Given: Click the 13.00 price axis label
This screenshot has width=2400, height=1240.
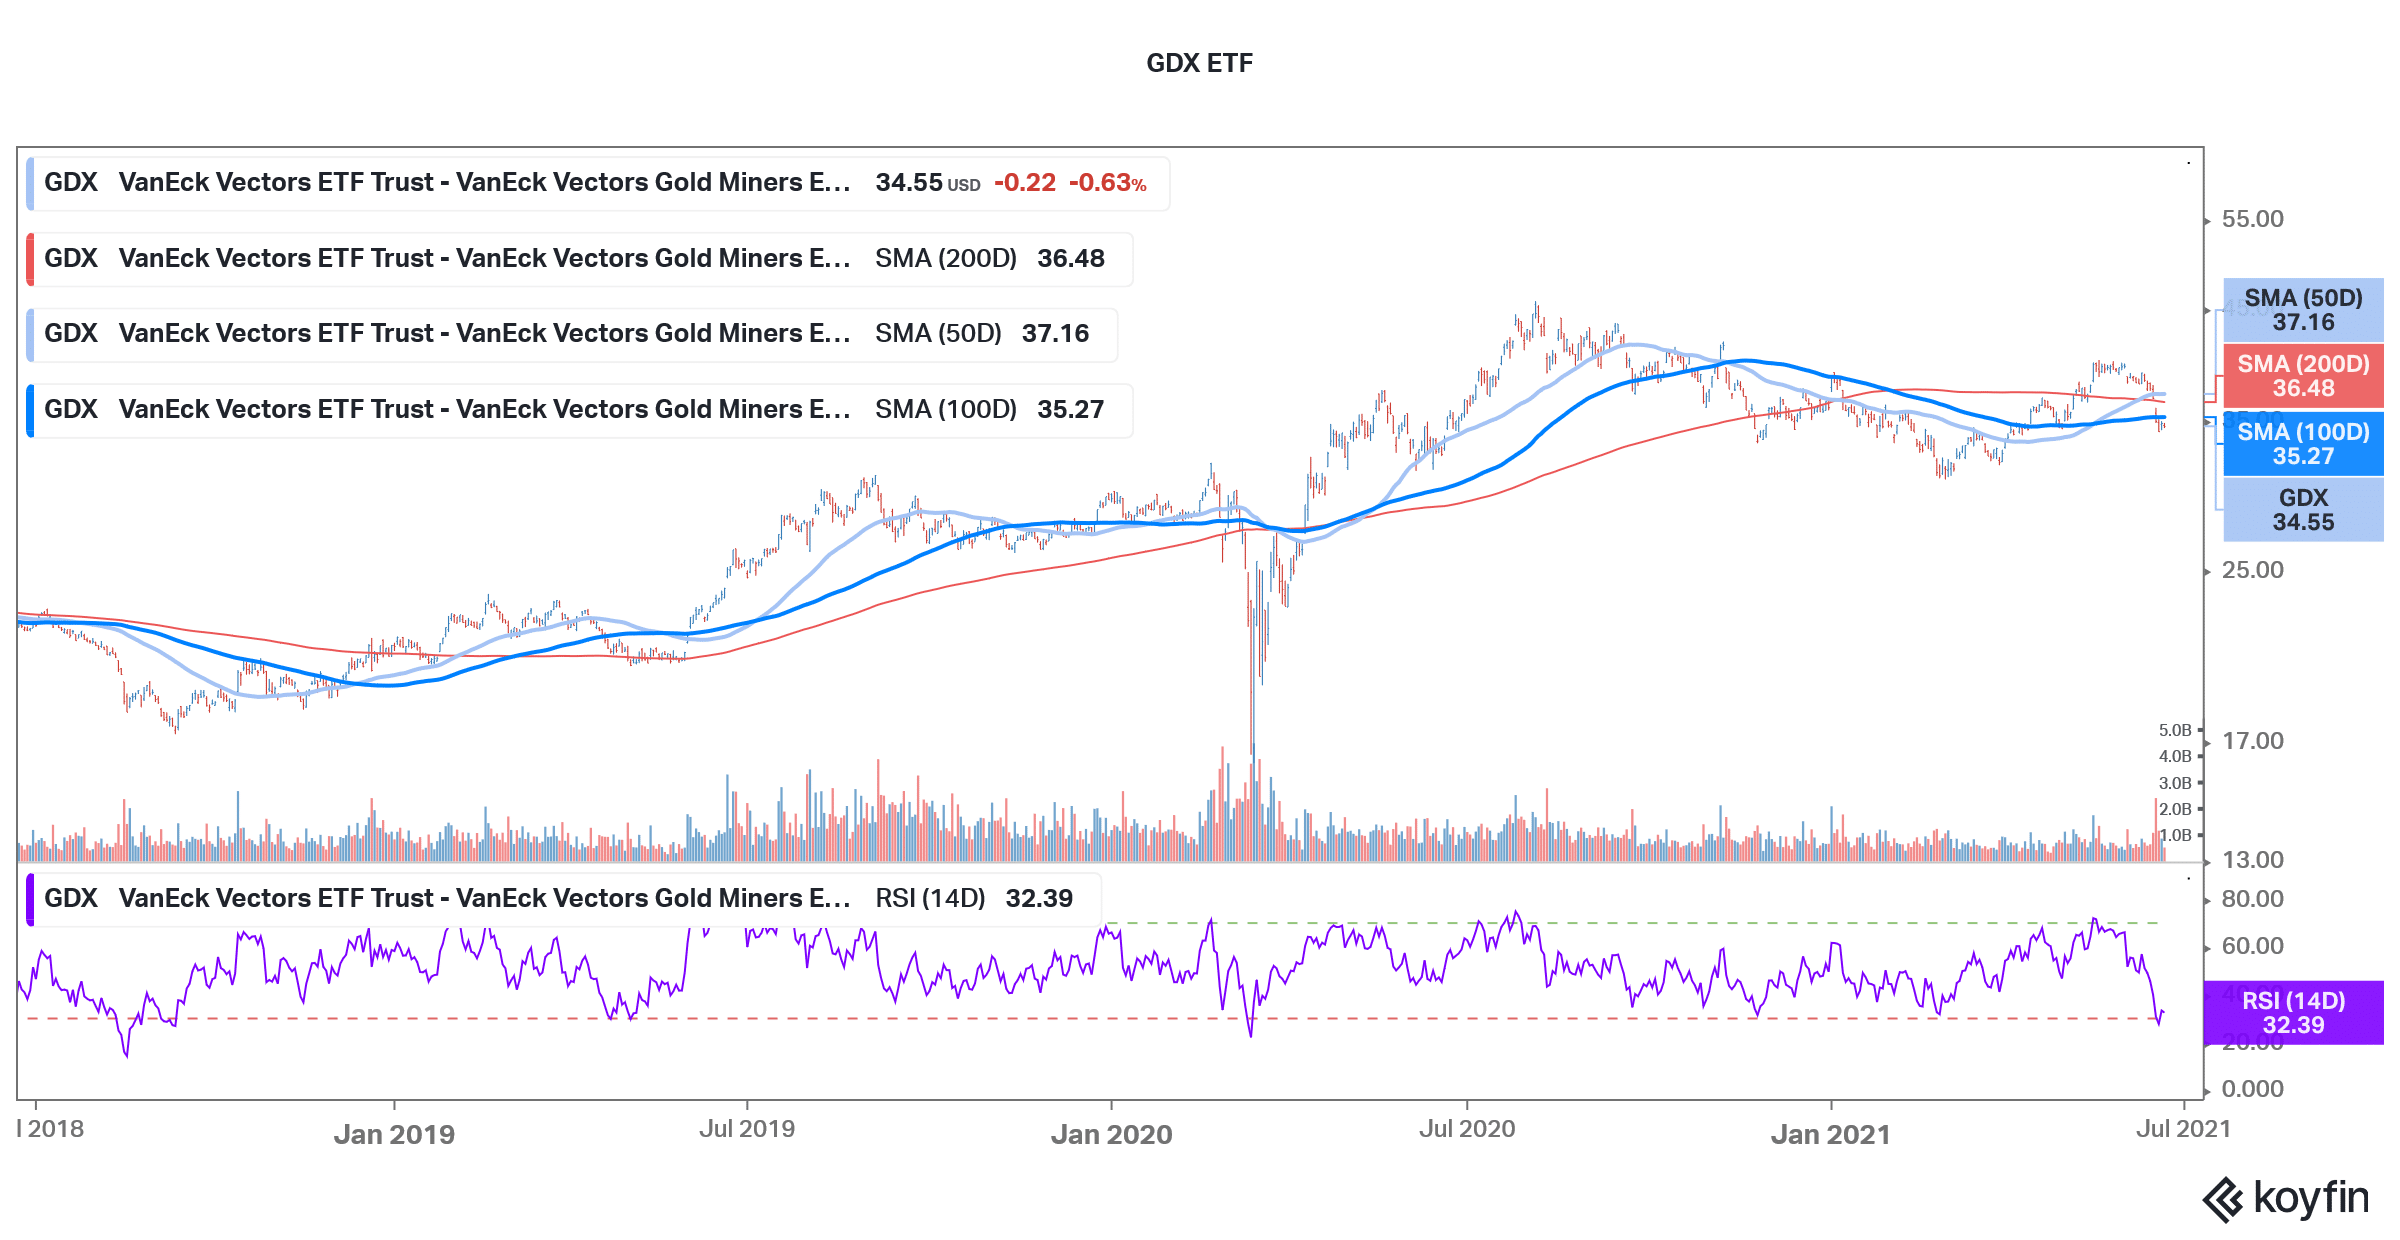Looking at the screenshot, I should coord(2252,860).
